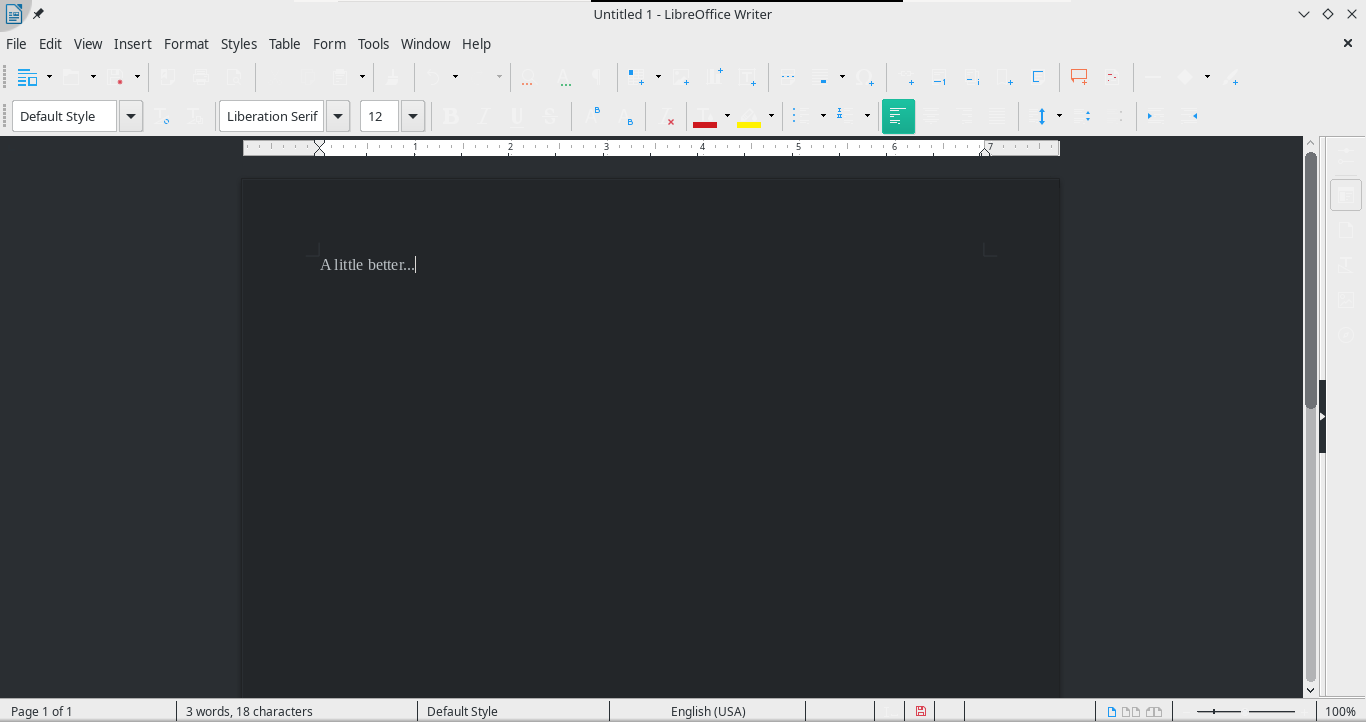Image resolution: width=1366 pixels, height=722 pixels.
Task: Print the document using the toolbar icon
Action: click(x=202, y=77)
